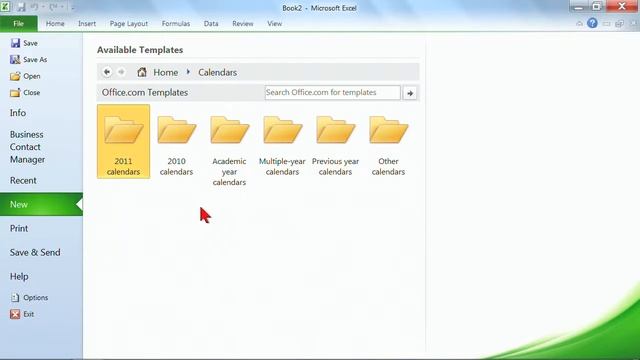The height and width of the screenshot is (360, 640).
Task: Click the Home icon in the breadcrumb
Action: (142, 72)
